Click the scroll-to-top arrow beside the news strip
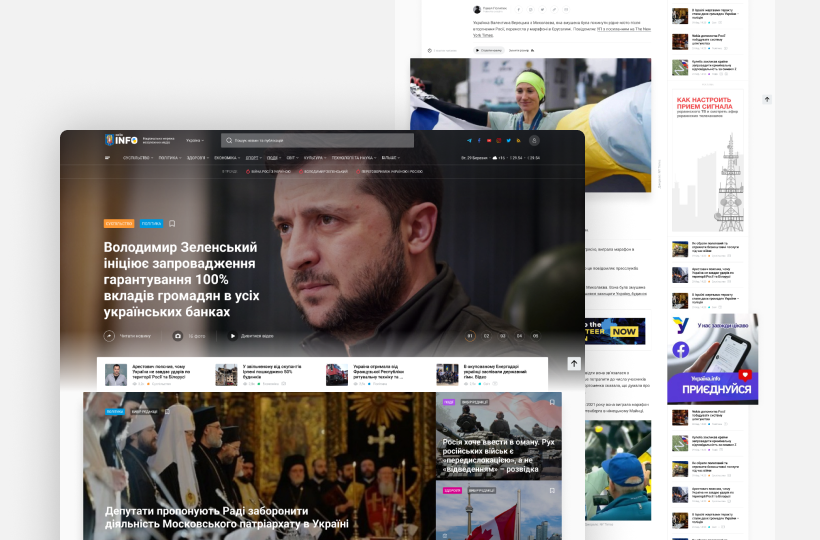This screenshot has height=540, width=820. (x=574, y=364)
